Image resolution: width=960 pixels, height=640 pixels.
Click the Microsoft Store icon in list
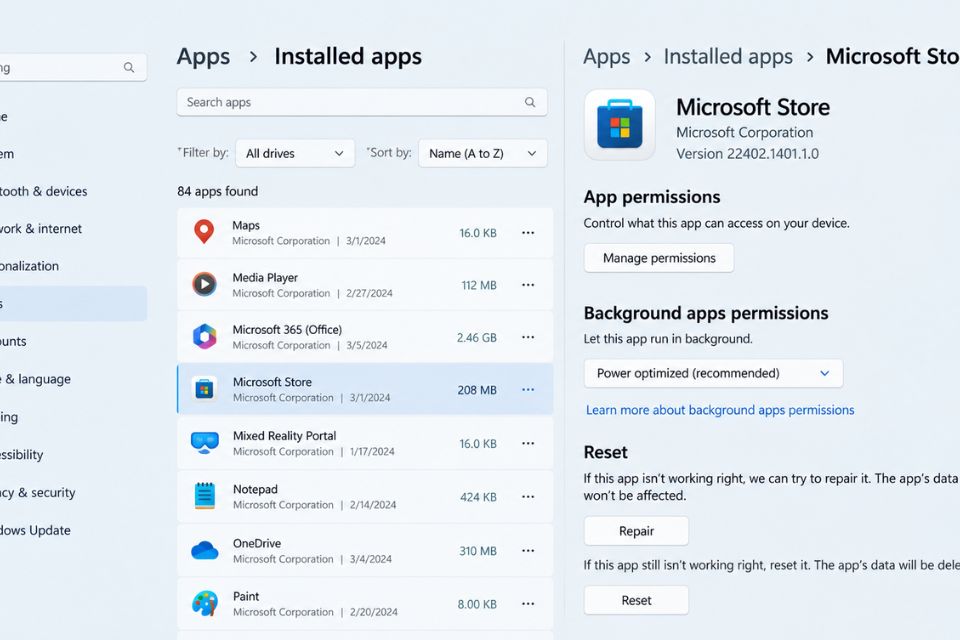click(204, 389)
